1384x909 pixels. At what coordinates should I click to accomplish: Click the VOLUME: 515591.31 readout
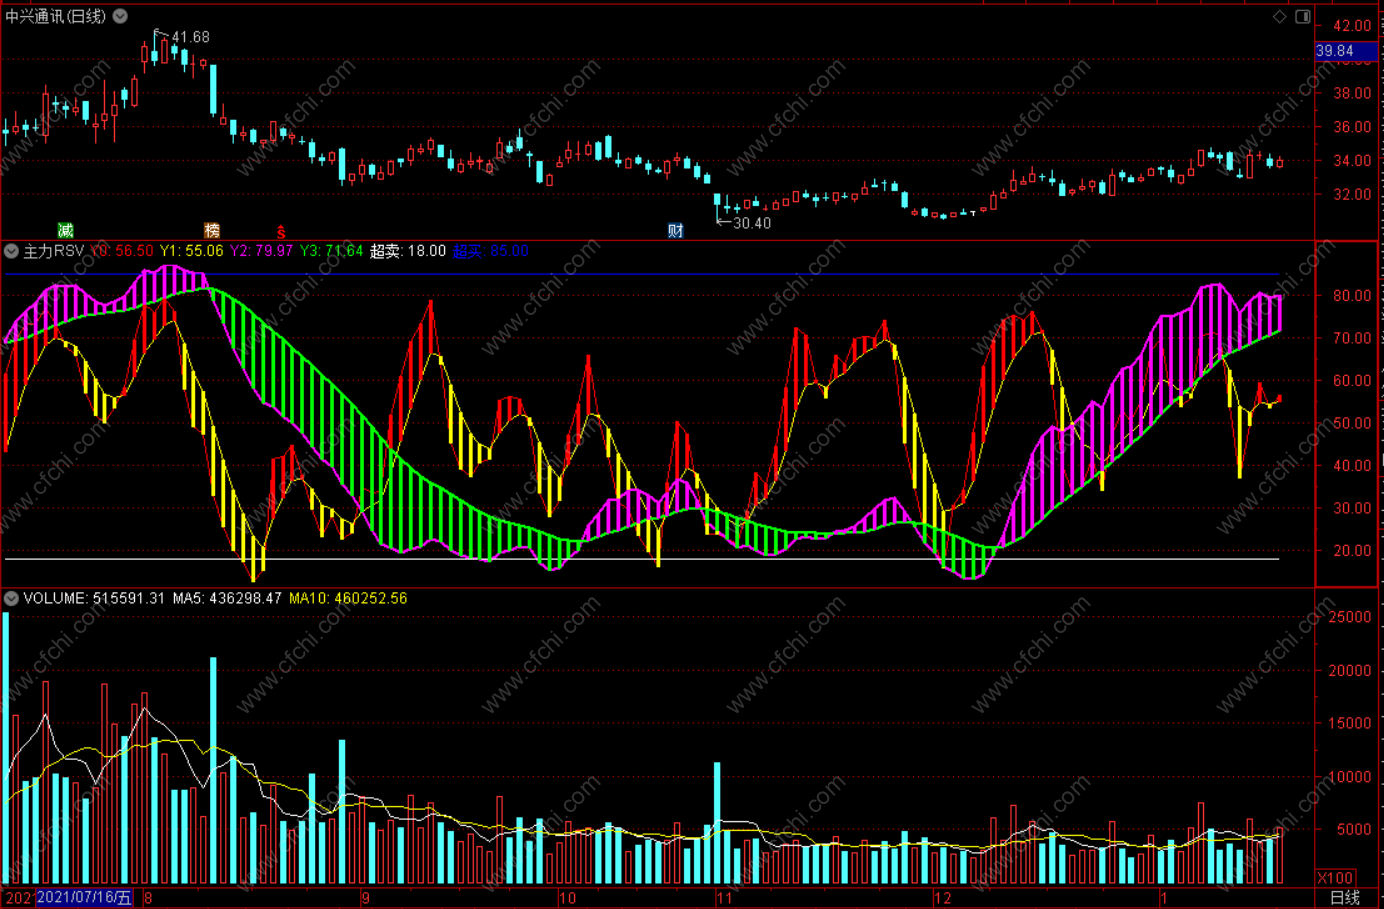click(x=94, y=598)
